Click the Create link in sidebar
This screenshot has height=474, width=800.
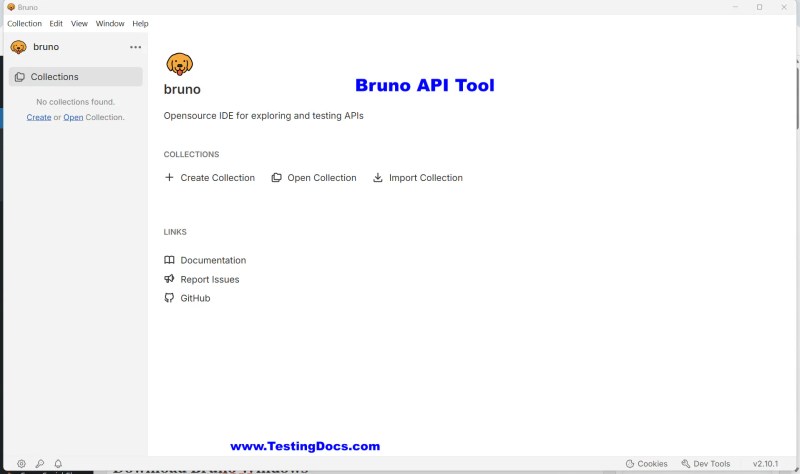[x=39, y=117]
